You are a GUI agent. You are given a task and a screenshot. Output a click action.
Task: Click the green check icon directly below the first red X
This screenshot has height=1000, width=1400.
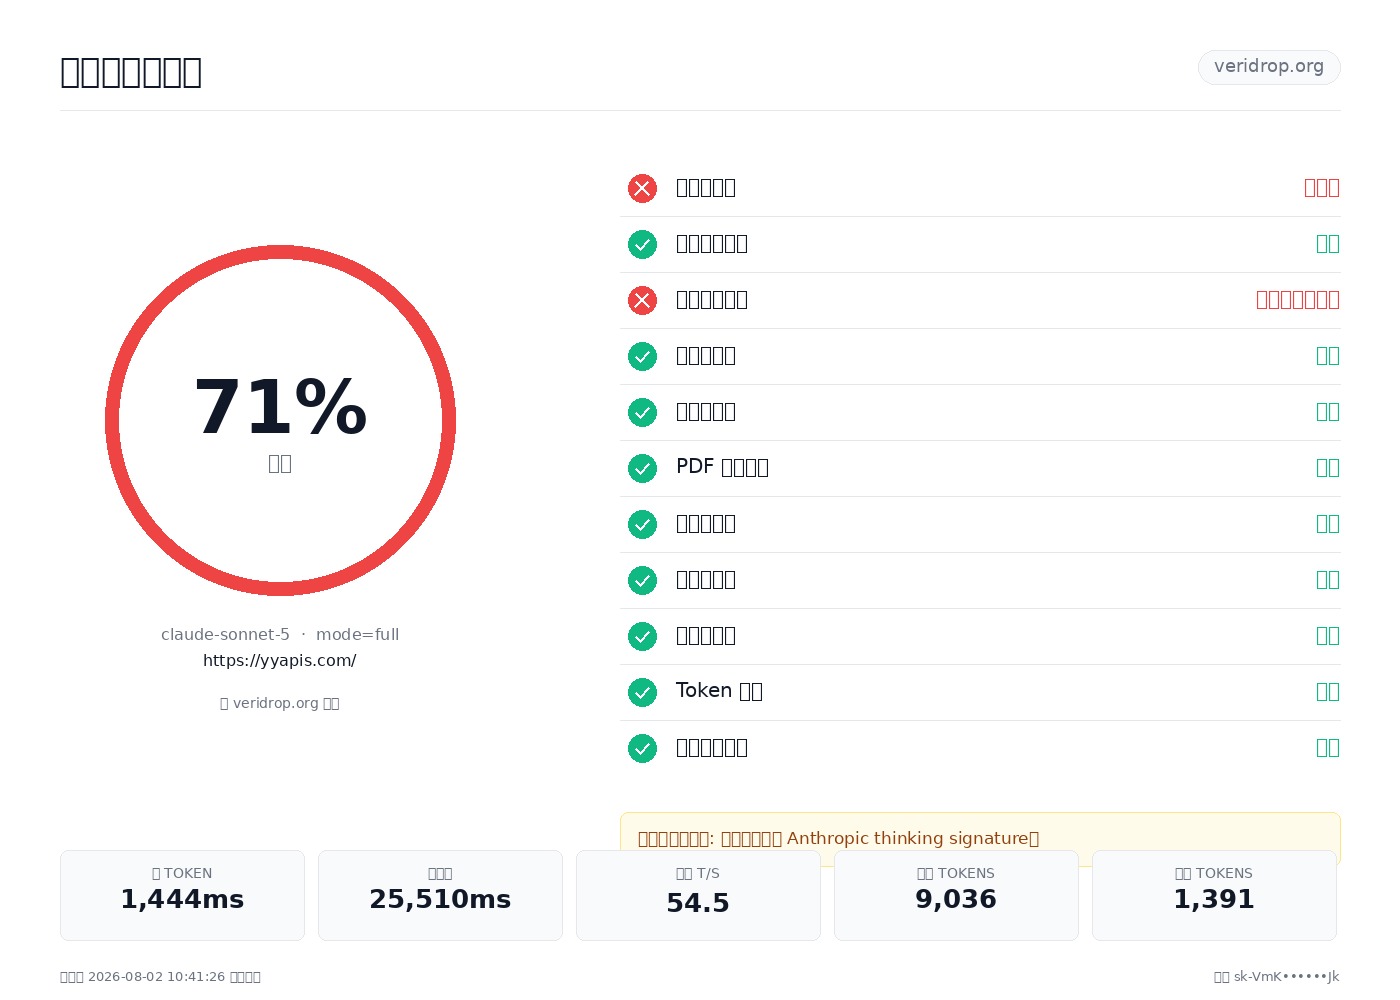coord(642,244)
